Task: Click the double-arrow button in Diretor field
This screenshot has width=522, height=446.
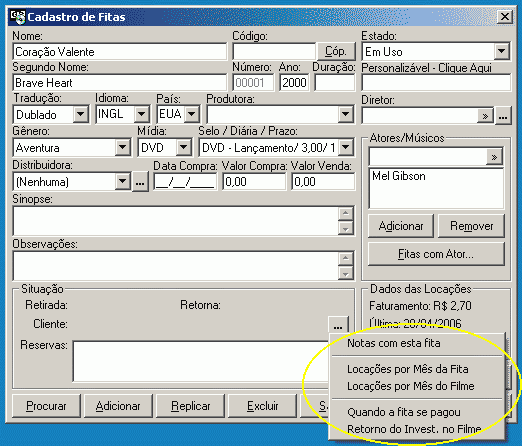Action: pyautogui.click(x=485, y=116)
